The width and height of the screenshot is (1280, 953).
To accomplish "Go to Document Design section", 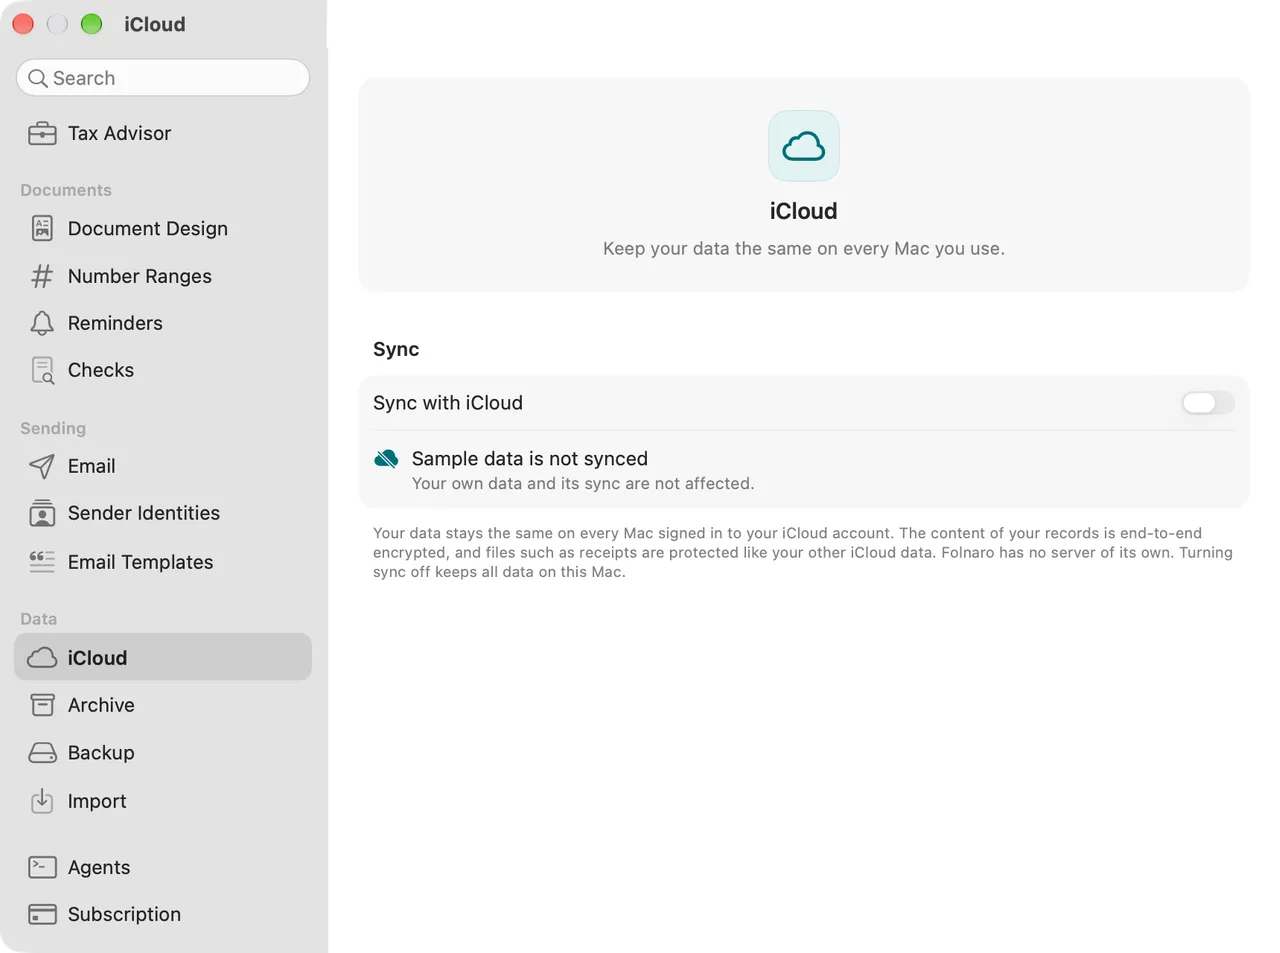I will [x=163, y=229].
